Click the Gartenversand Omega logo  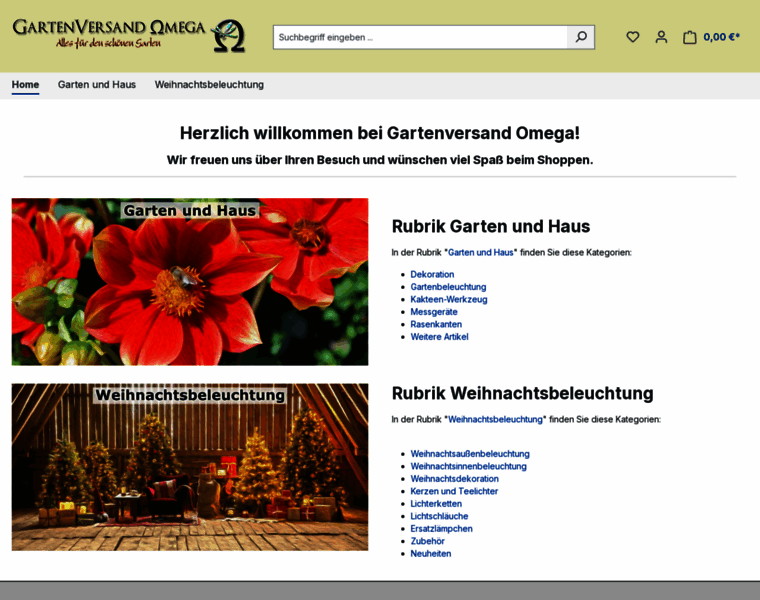[x=129, y=35]
